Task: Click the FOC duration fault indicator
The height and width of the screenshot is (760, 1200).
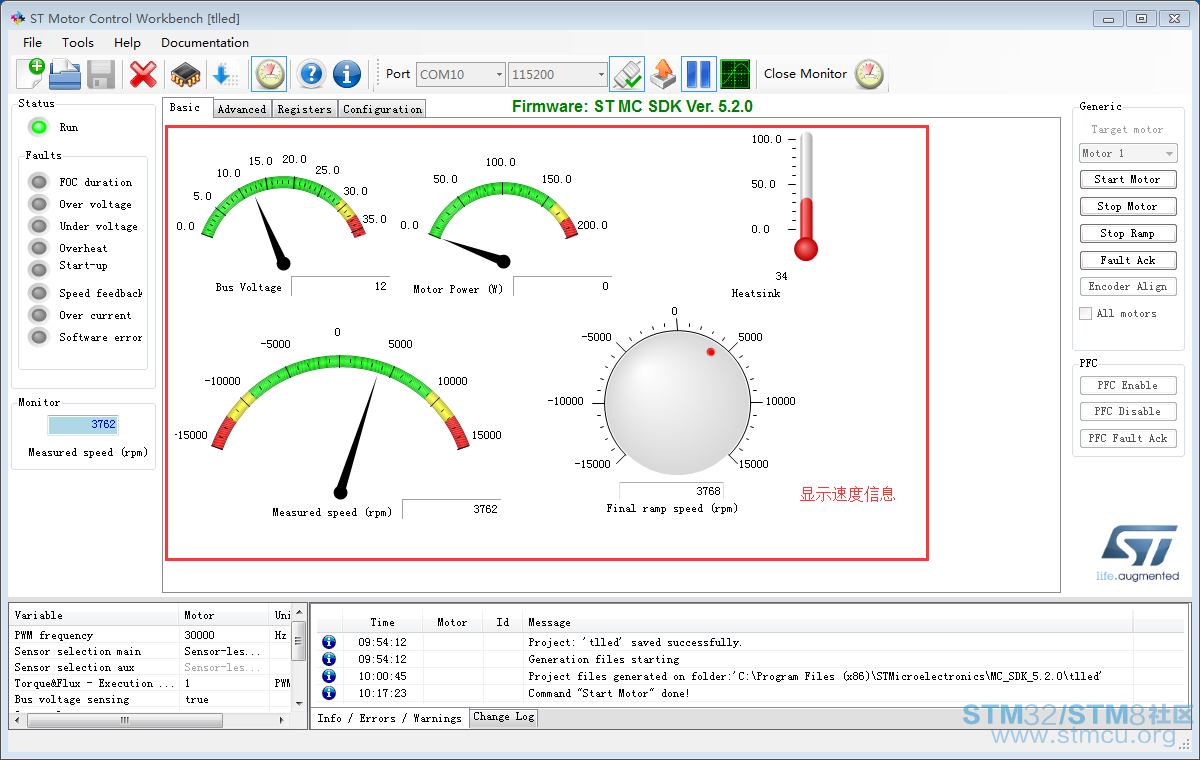Action: click(39, 182)
